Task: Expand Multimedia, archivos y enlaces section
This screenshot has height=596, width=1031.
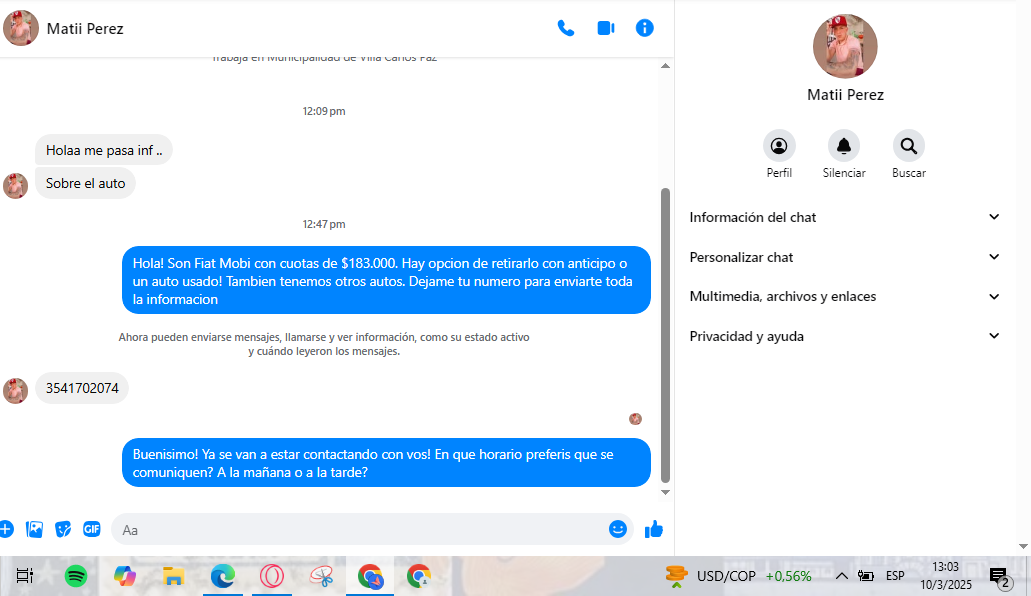Action: pos(844,297)
